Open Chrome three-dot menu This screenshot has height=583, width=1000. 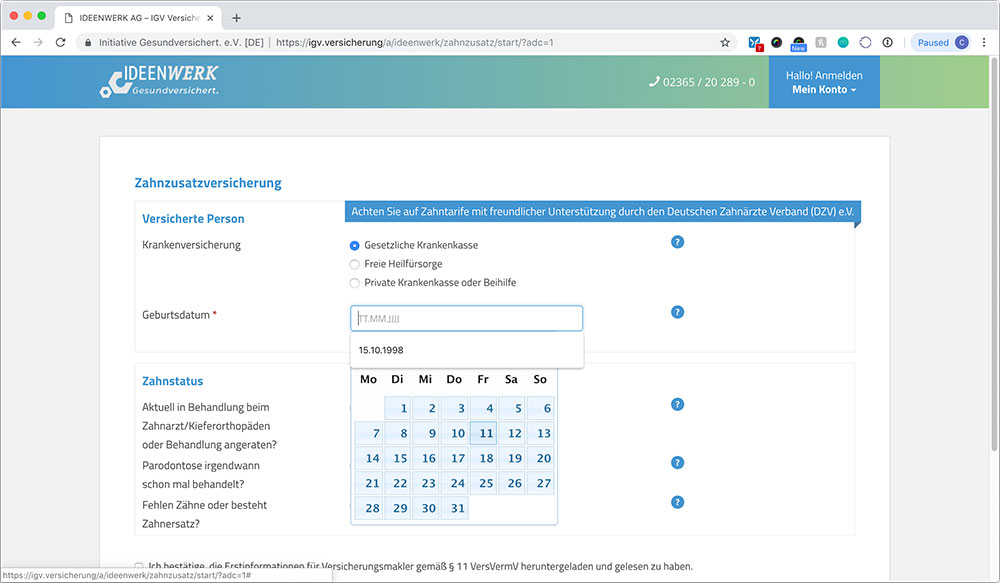coord(984,43)
